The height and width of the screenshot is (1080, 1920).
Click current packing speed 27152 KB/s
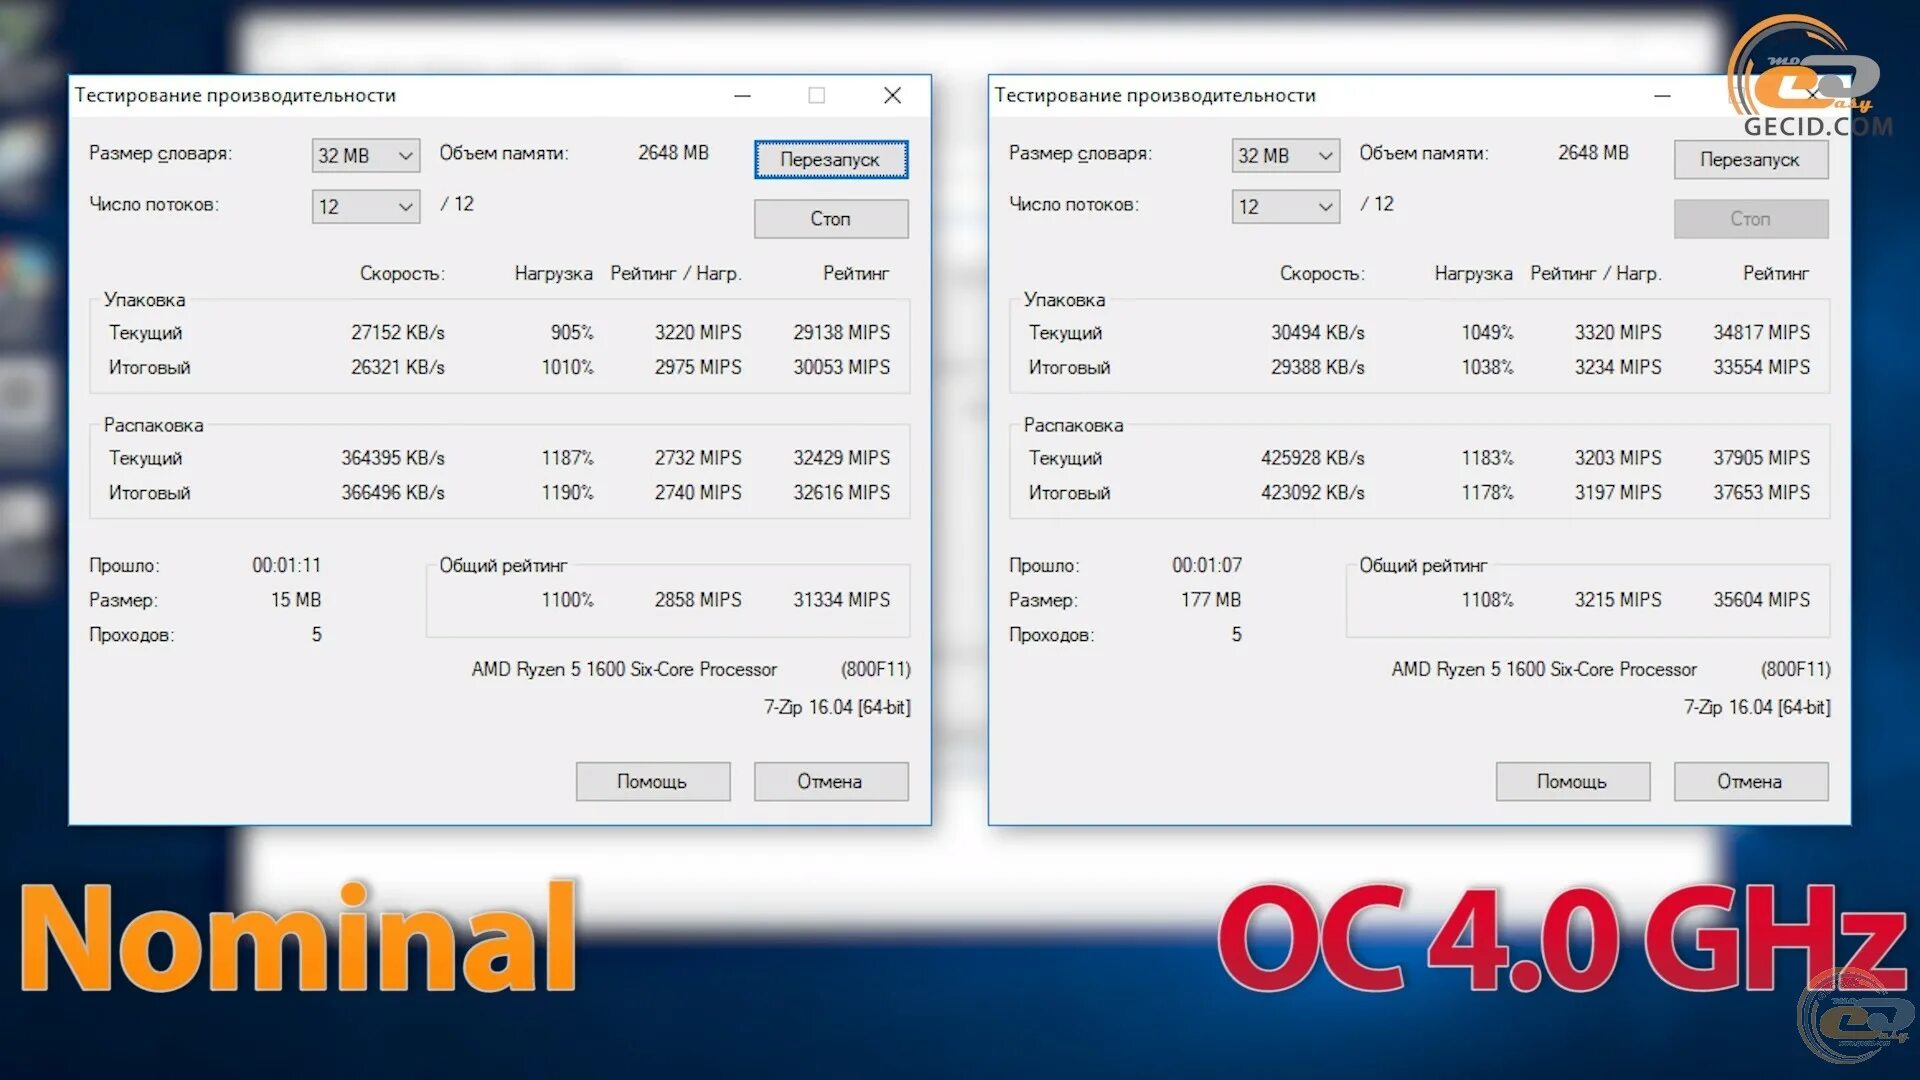click(397, 332)
